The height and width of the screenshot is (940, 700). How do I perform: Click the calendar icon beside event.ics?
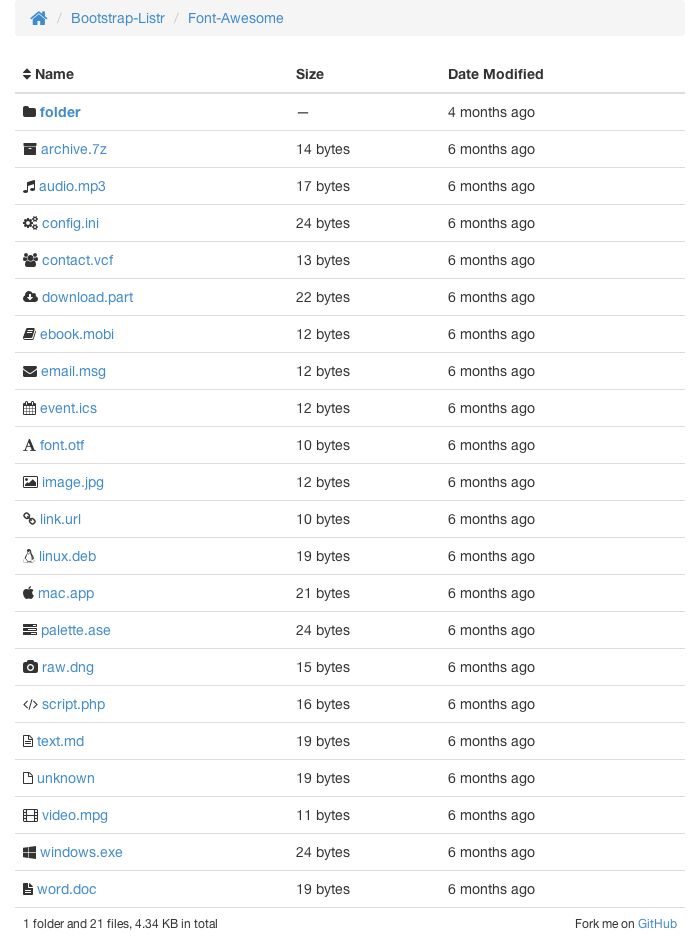pos(29,408)
